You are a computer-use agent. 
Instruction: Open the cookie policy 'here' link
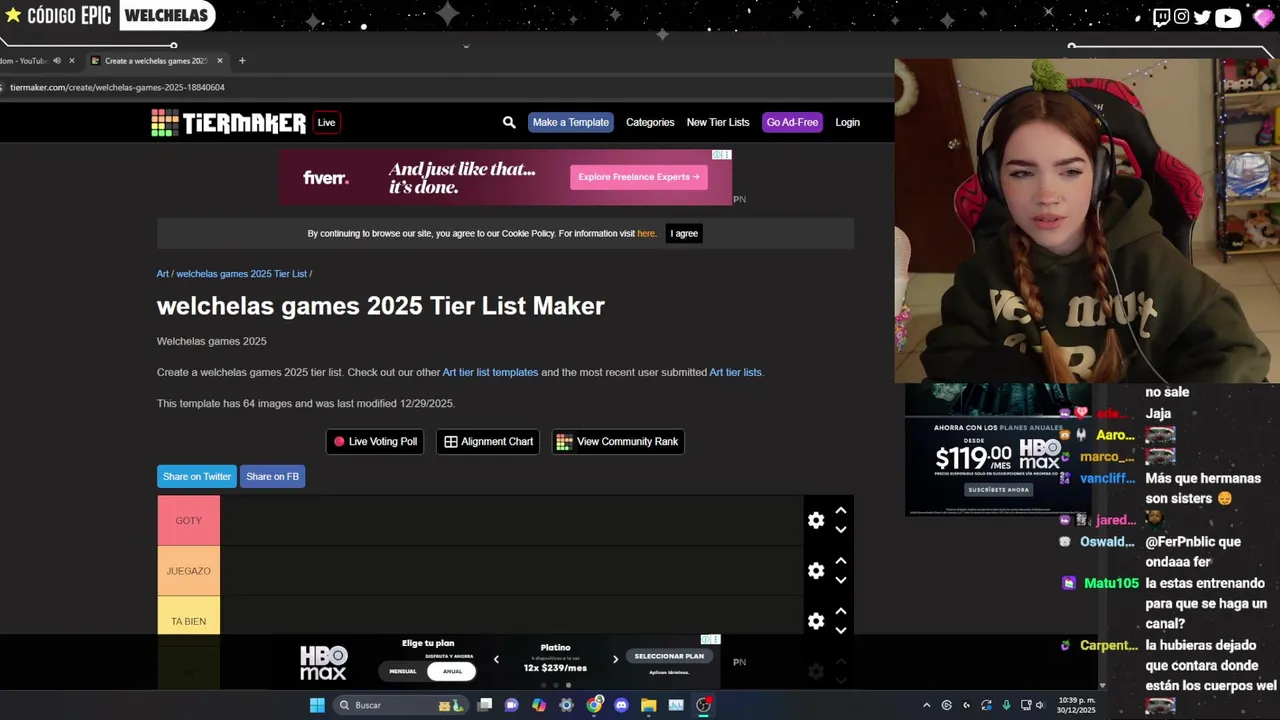coord(646,234)
